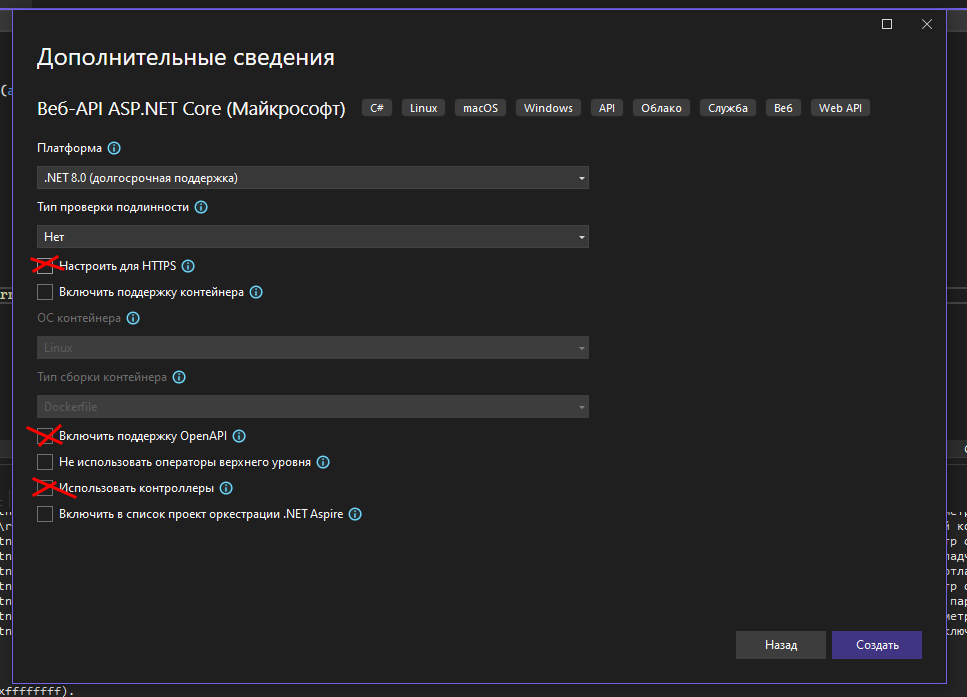This screenshot has height=697, width=967.
Task: Click info icon next to Настроить для HTTPS
Action: tap(188, 266)
